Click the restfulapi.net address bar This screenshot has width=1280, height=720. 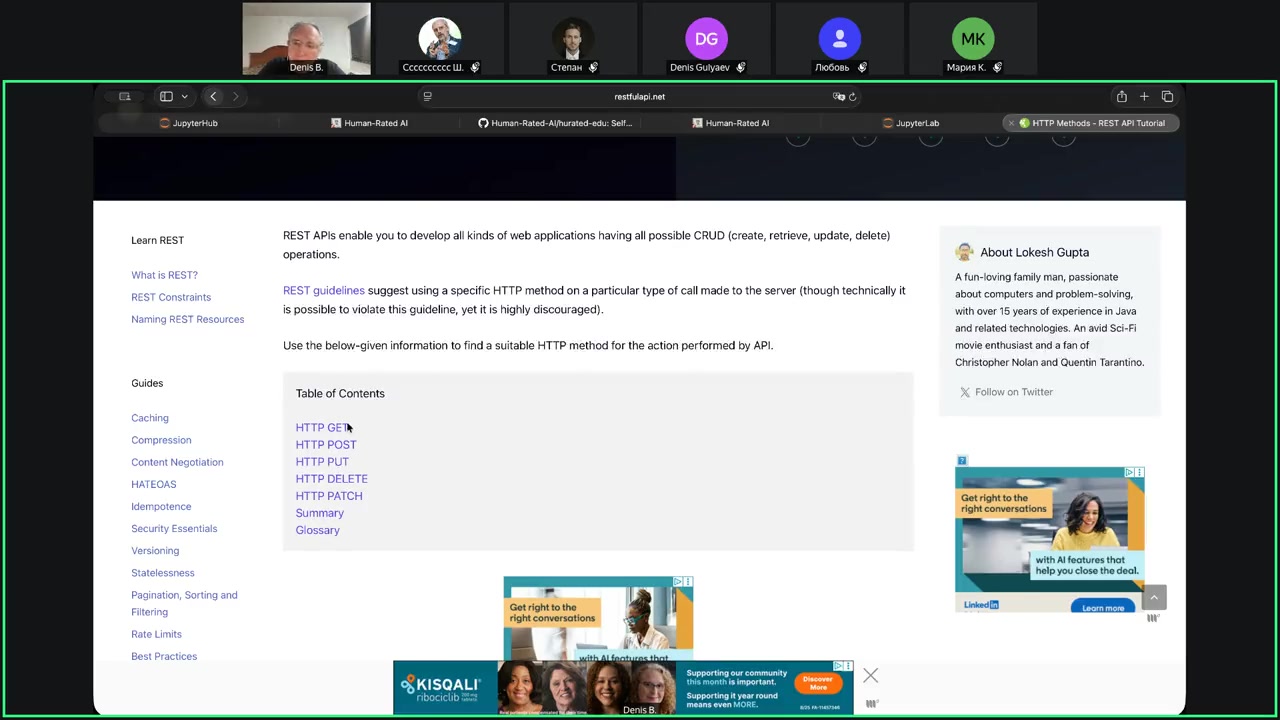coord(639,97)
